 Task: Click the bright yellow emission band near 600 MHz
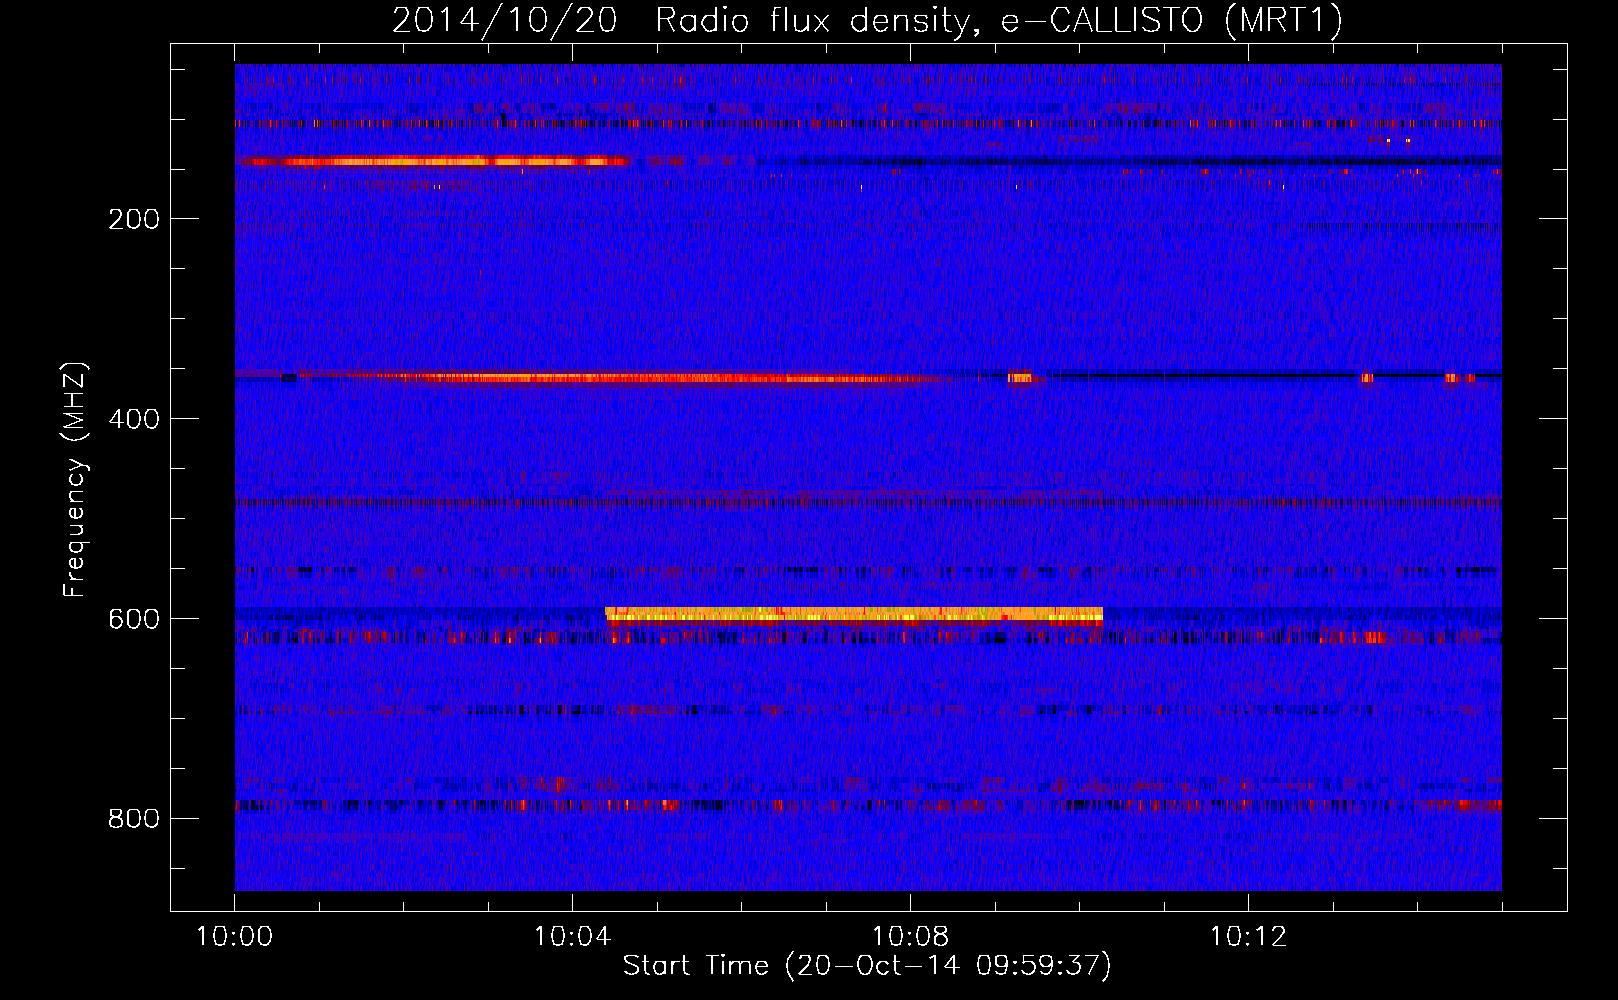click(x=854, y=615)
